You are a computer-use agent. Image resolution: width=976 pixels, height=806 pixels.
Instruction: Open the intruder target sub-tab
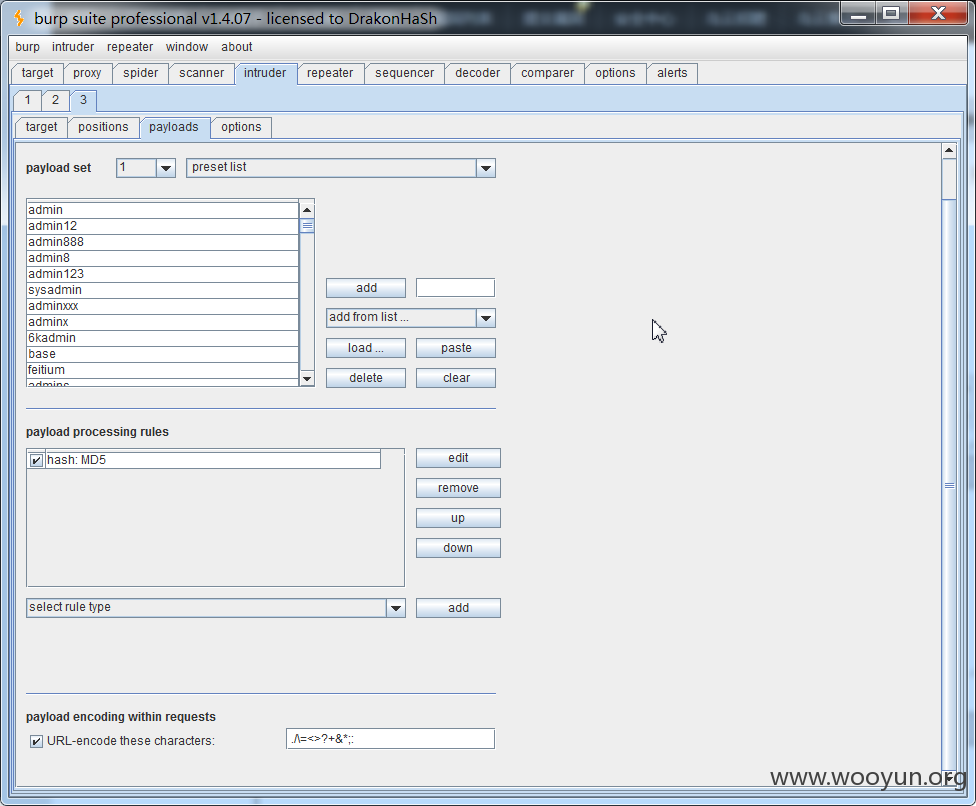tap(42, 127)
